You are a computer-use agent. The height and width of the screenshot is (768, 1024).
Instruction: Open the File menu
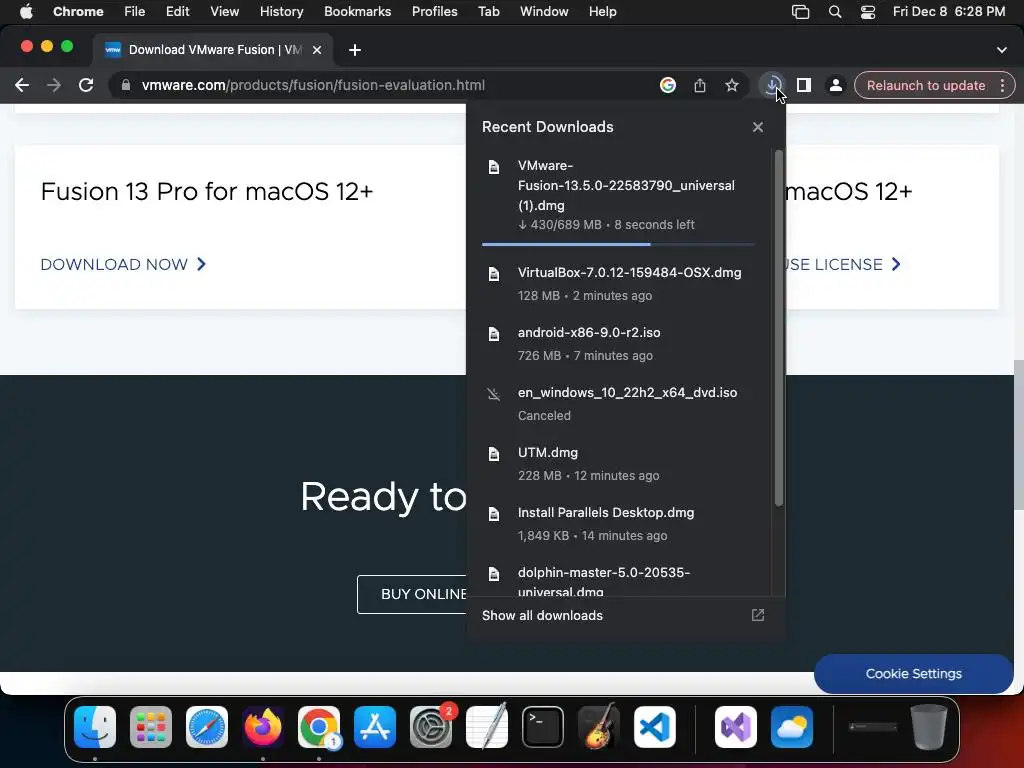point(135,11)
